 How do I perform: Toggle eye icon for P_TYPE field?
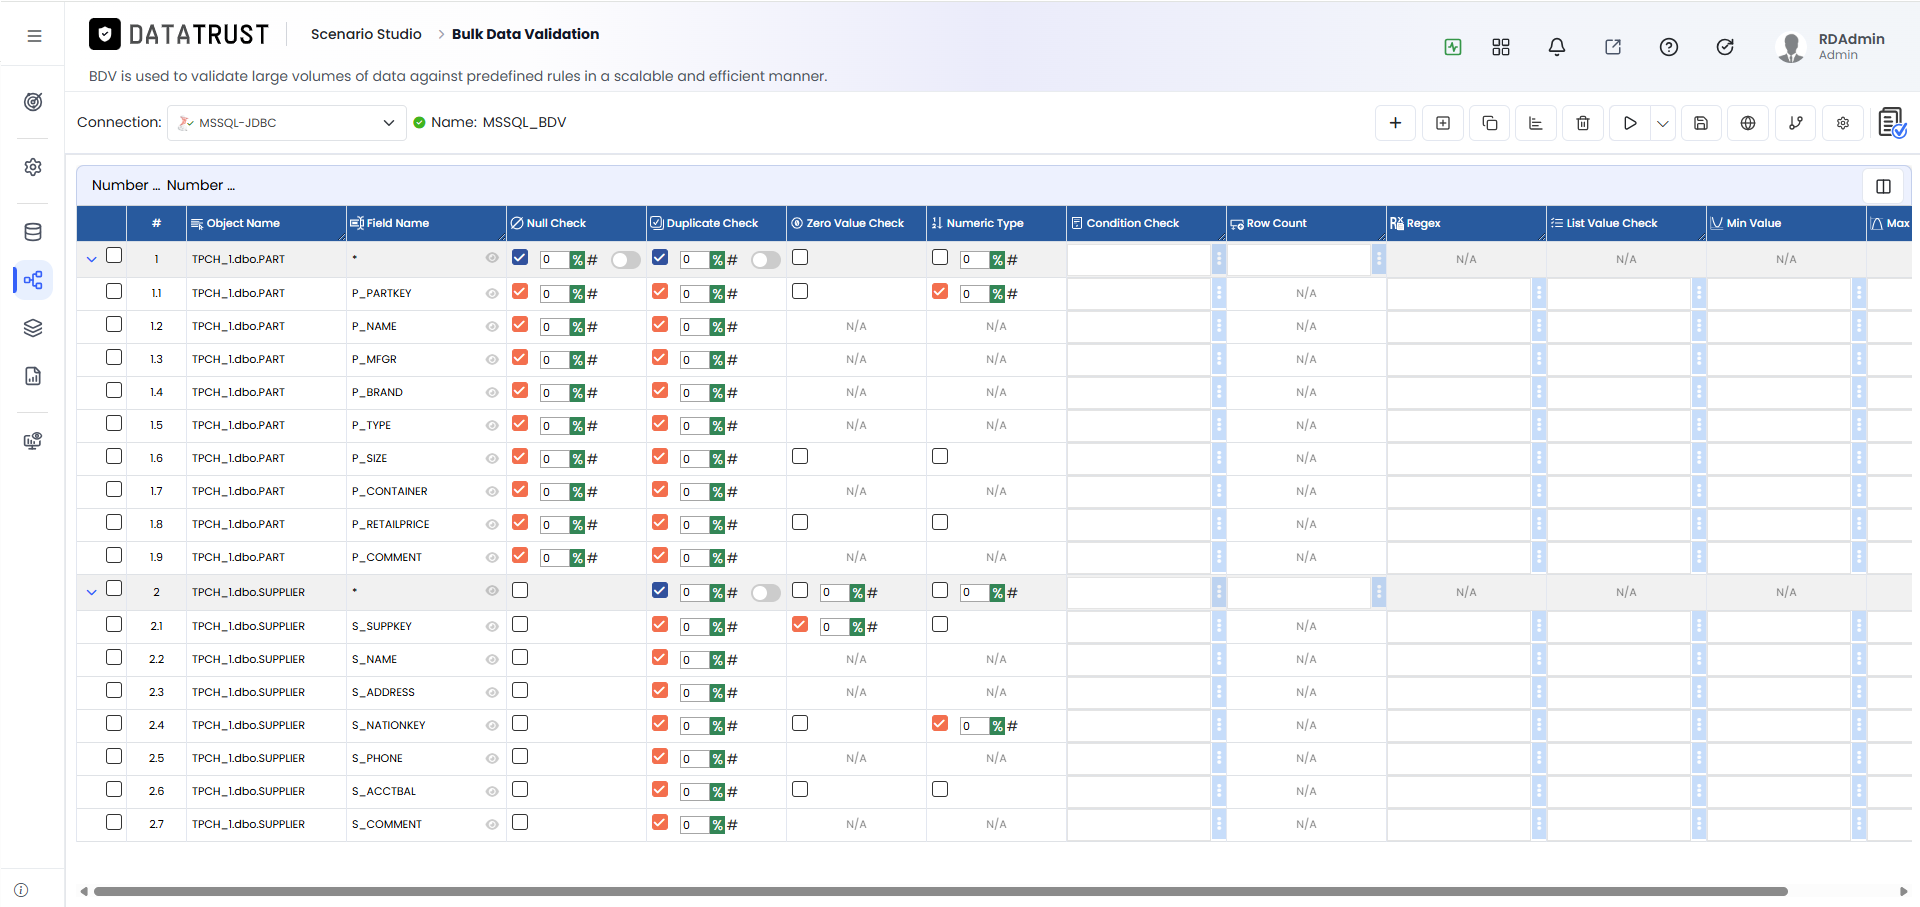492,425
